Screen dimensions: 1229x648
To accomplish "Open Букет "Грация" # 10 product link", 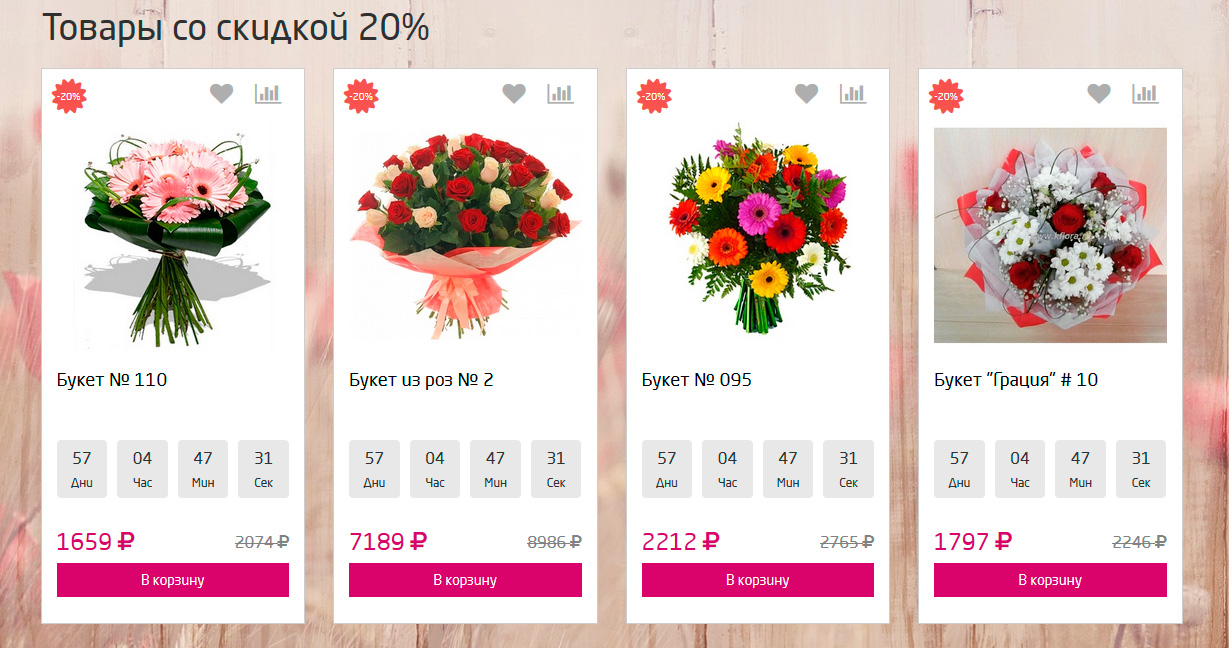I will (1016, 380).
